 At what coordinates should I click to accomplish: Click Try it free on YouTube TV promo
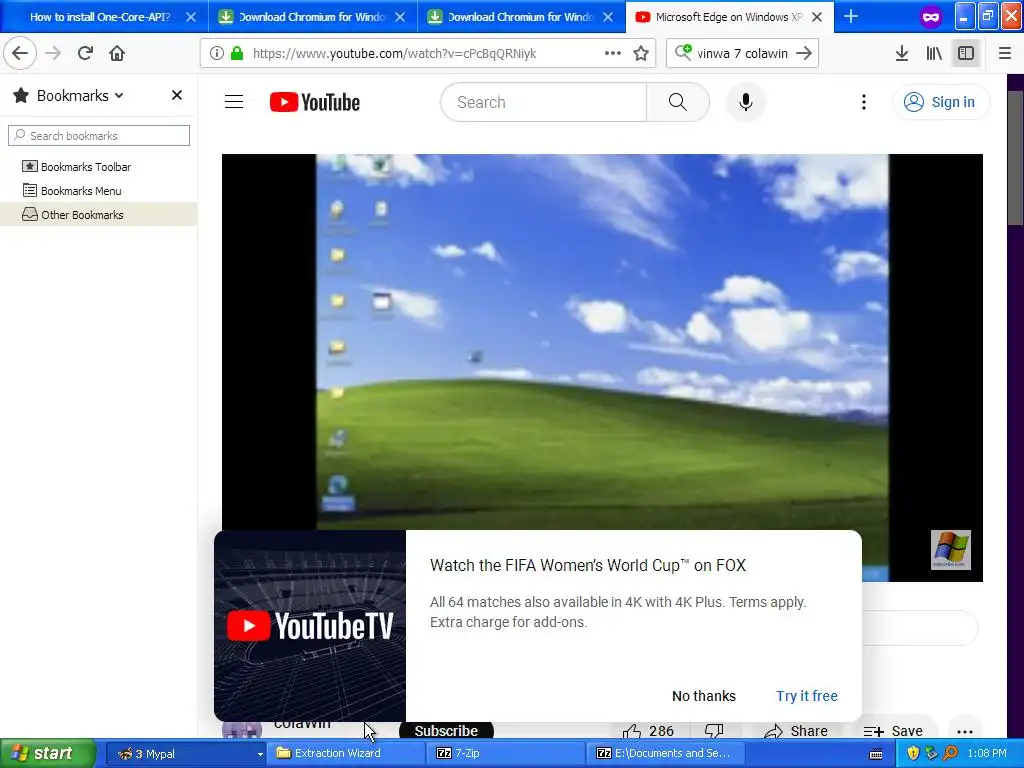[x=807, y=696]
